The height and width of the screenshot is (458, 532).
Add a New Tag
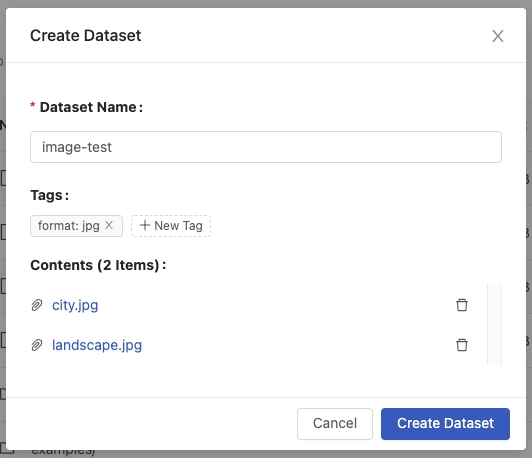pos(171,226)
